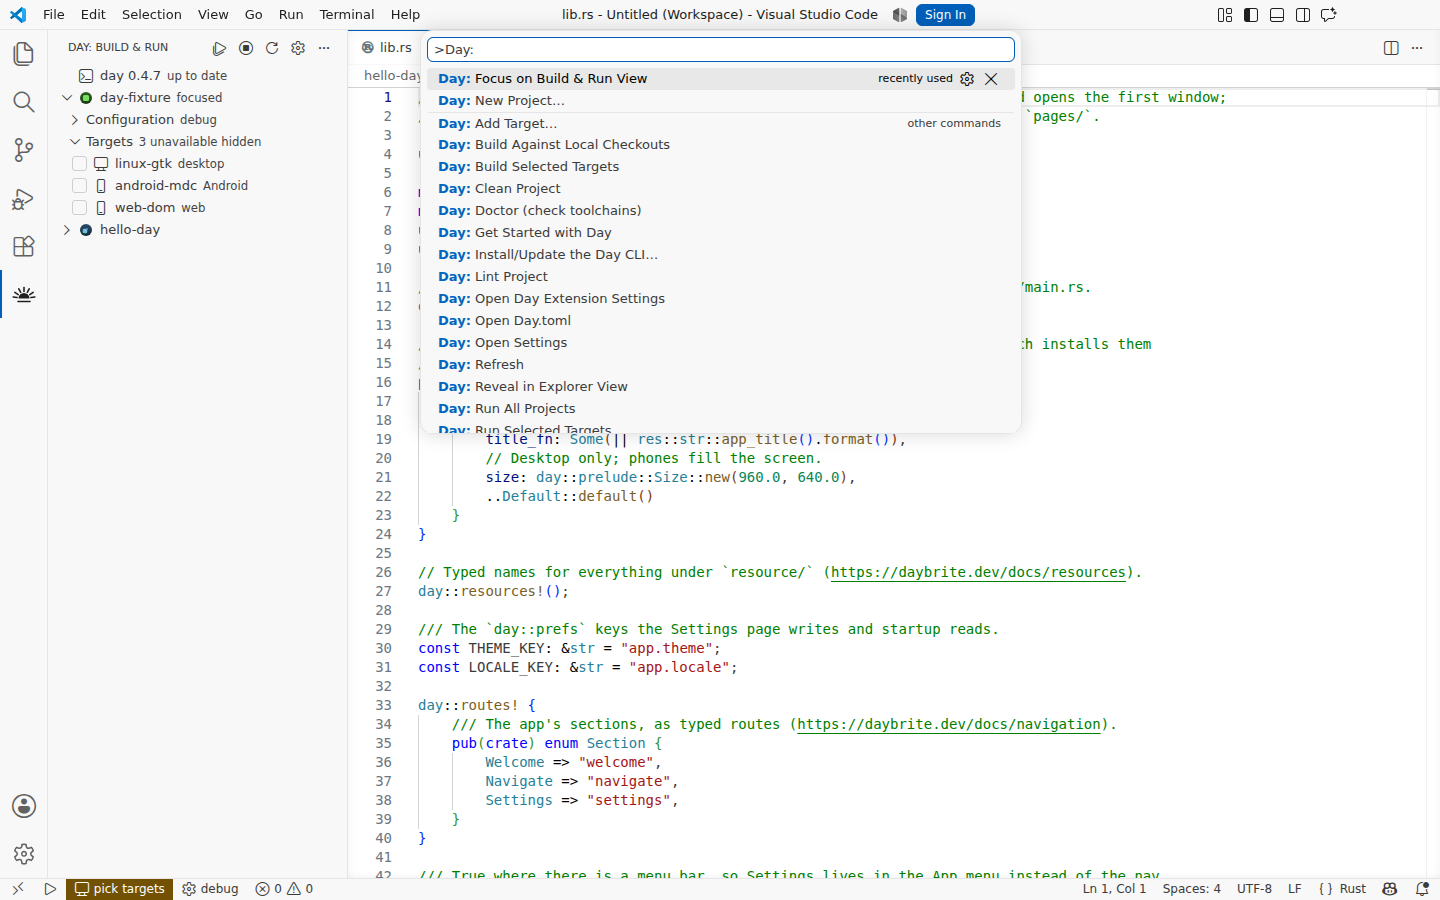Open the daybrite.dev/docs/navigation link
1440x900 pixels.
pyautogui.click(x=950, y=725)
